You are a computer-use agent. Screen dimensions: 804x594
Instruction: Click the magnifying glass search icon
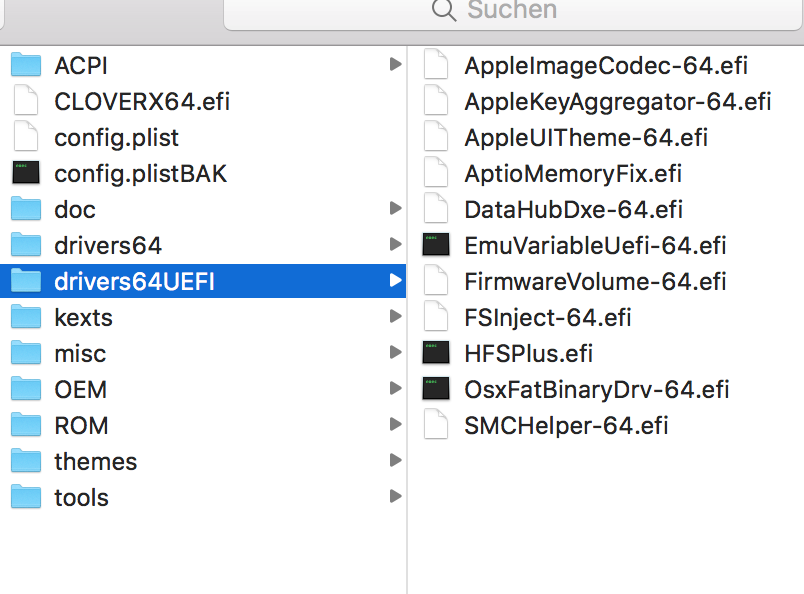pyautogui.click(x=443, y=11)
